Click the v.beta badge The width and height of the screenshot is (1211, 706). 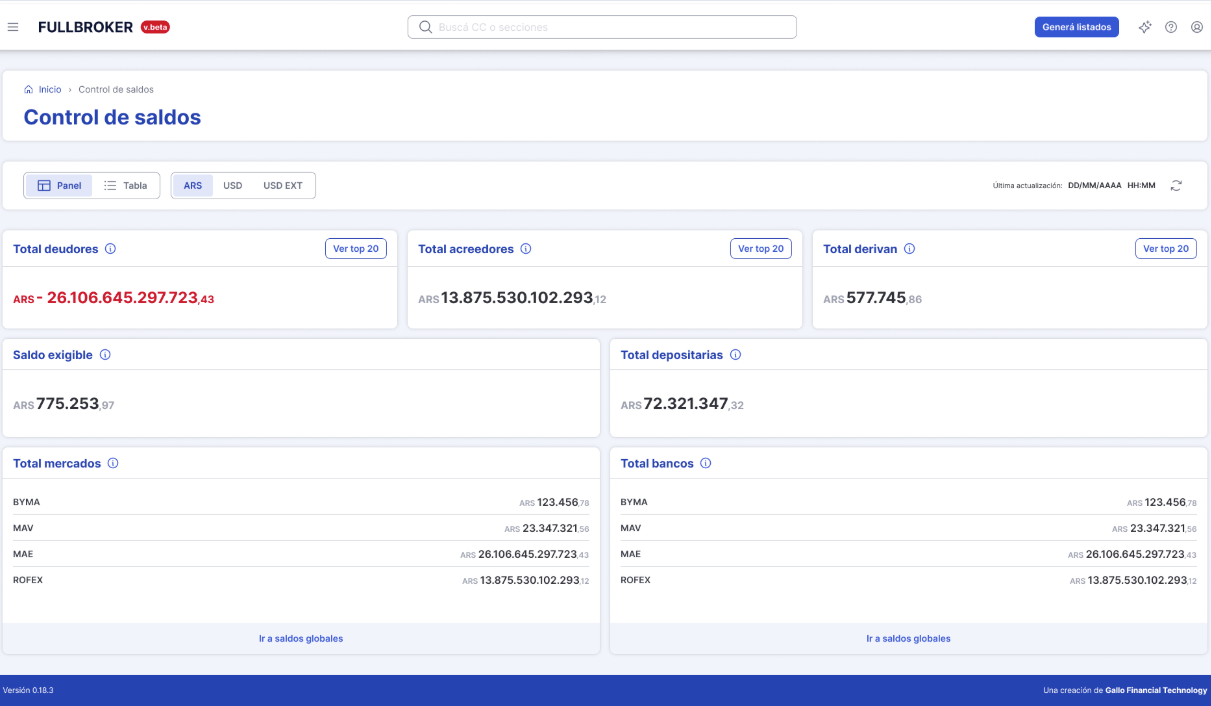tap(155, 27)
